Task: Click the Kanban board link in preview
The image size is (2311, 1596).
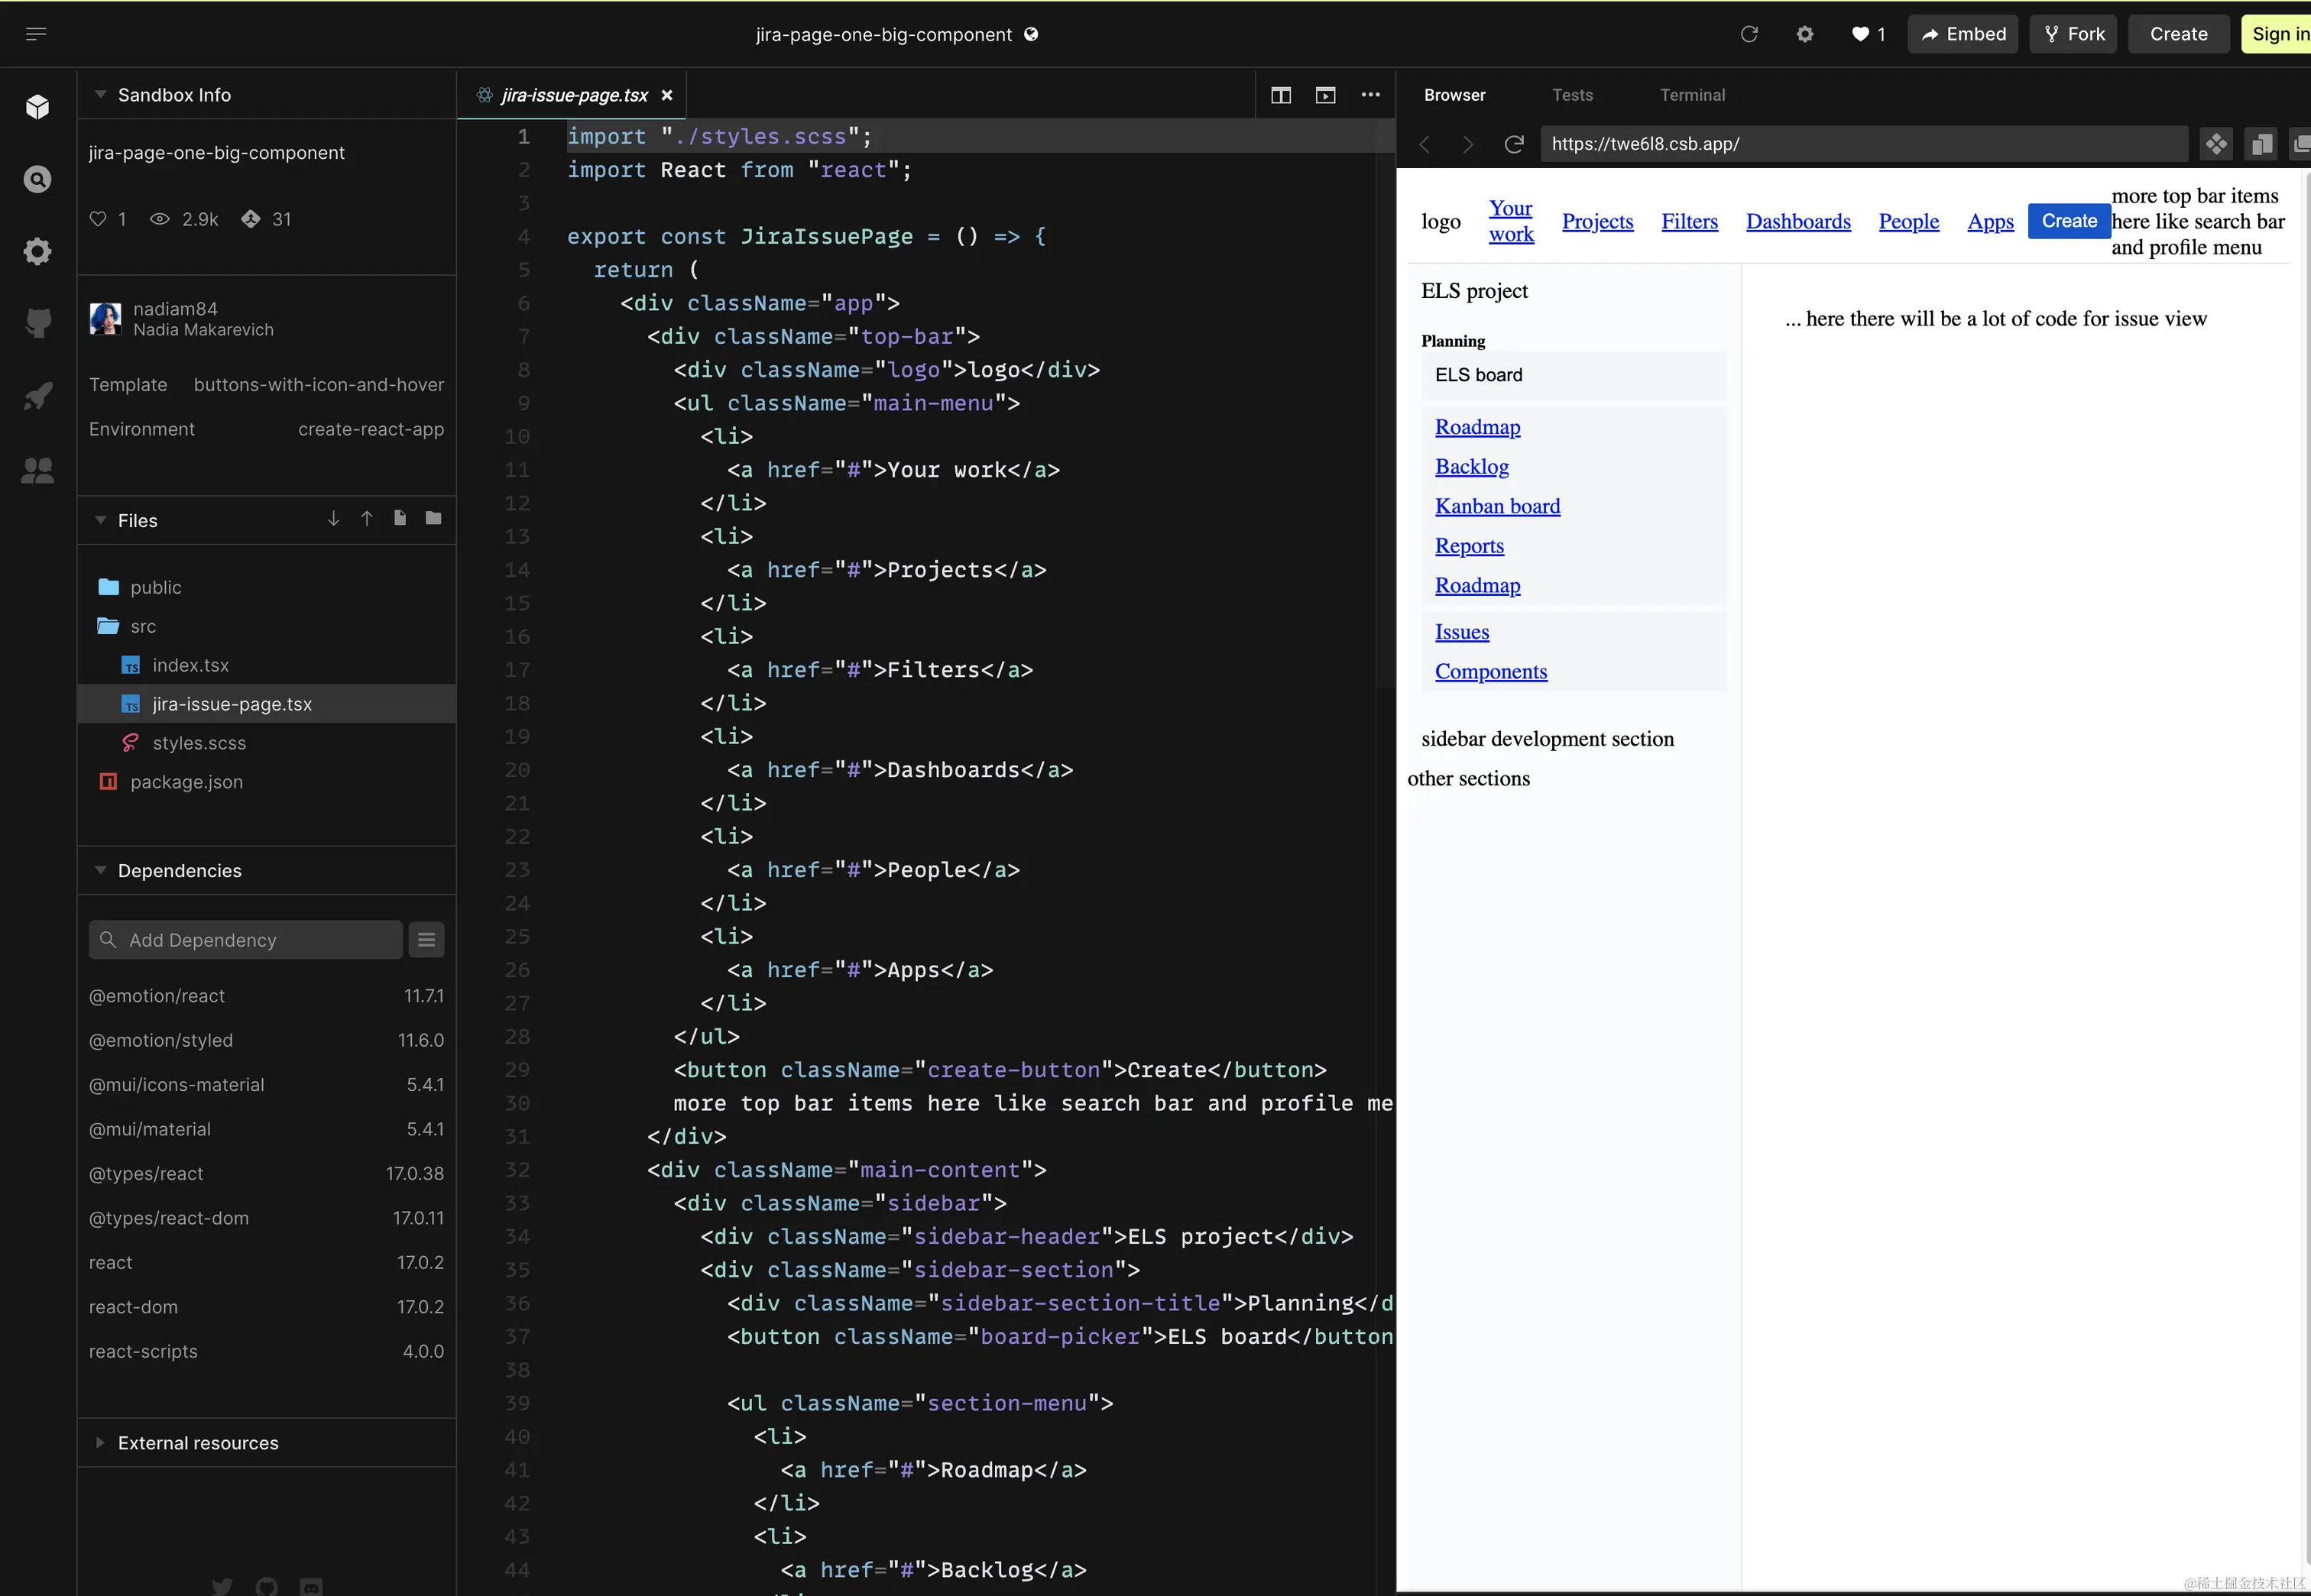Action: [1496, 506]
